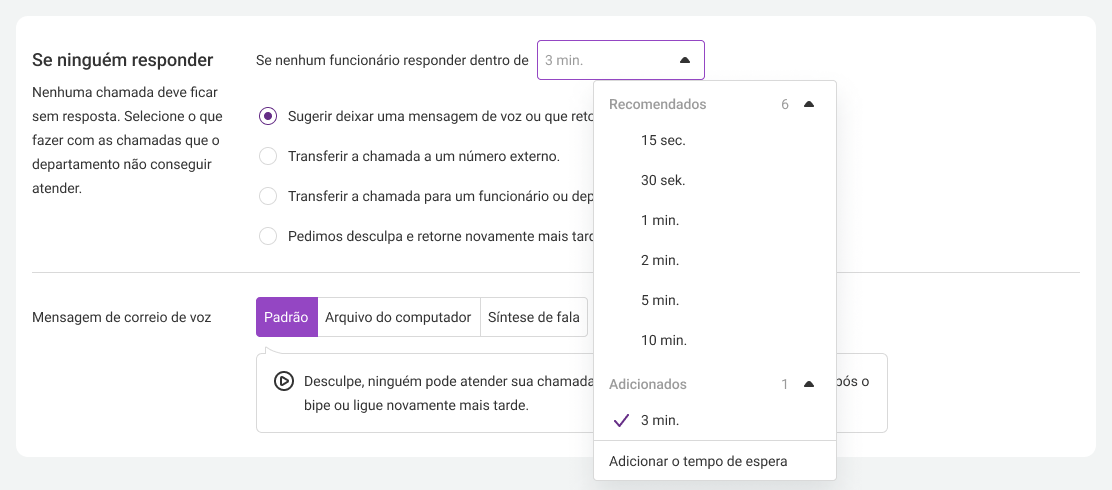
Task: Switch to Padrão voicemail tab
Action: coord(287,317)
